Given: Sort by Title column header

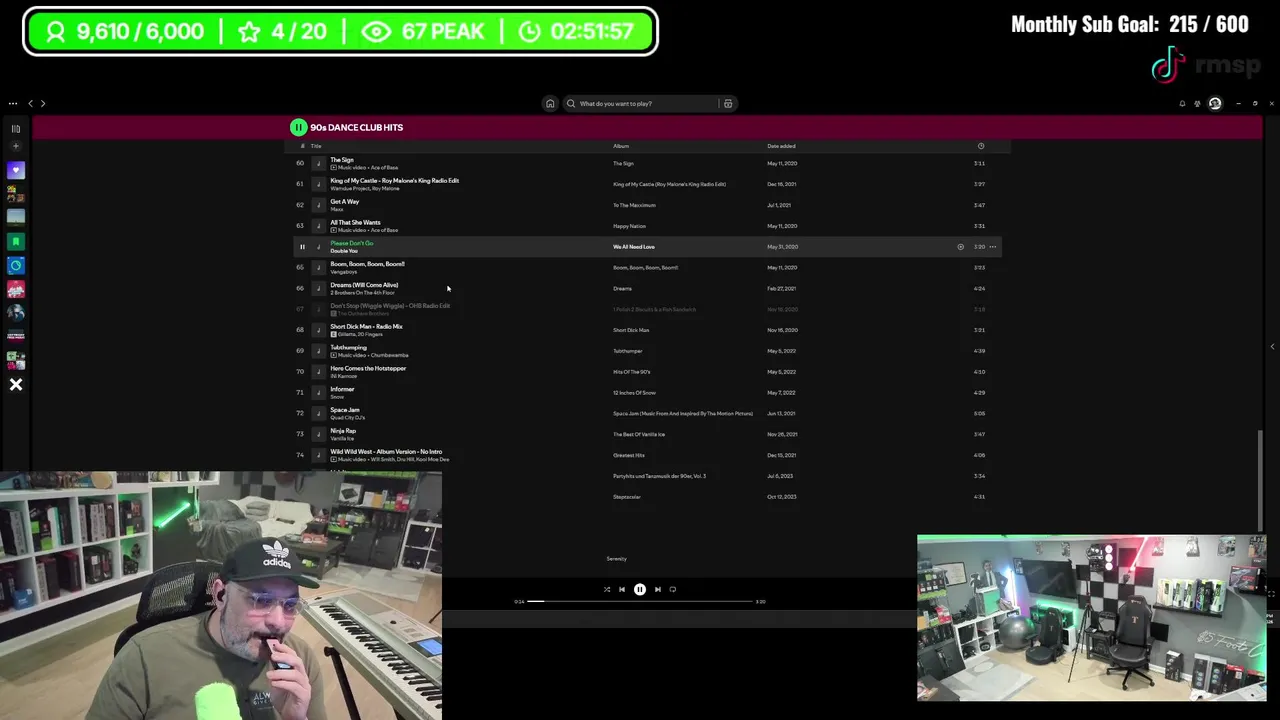Looking at the screenshot, I should (316, 146).
